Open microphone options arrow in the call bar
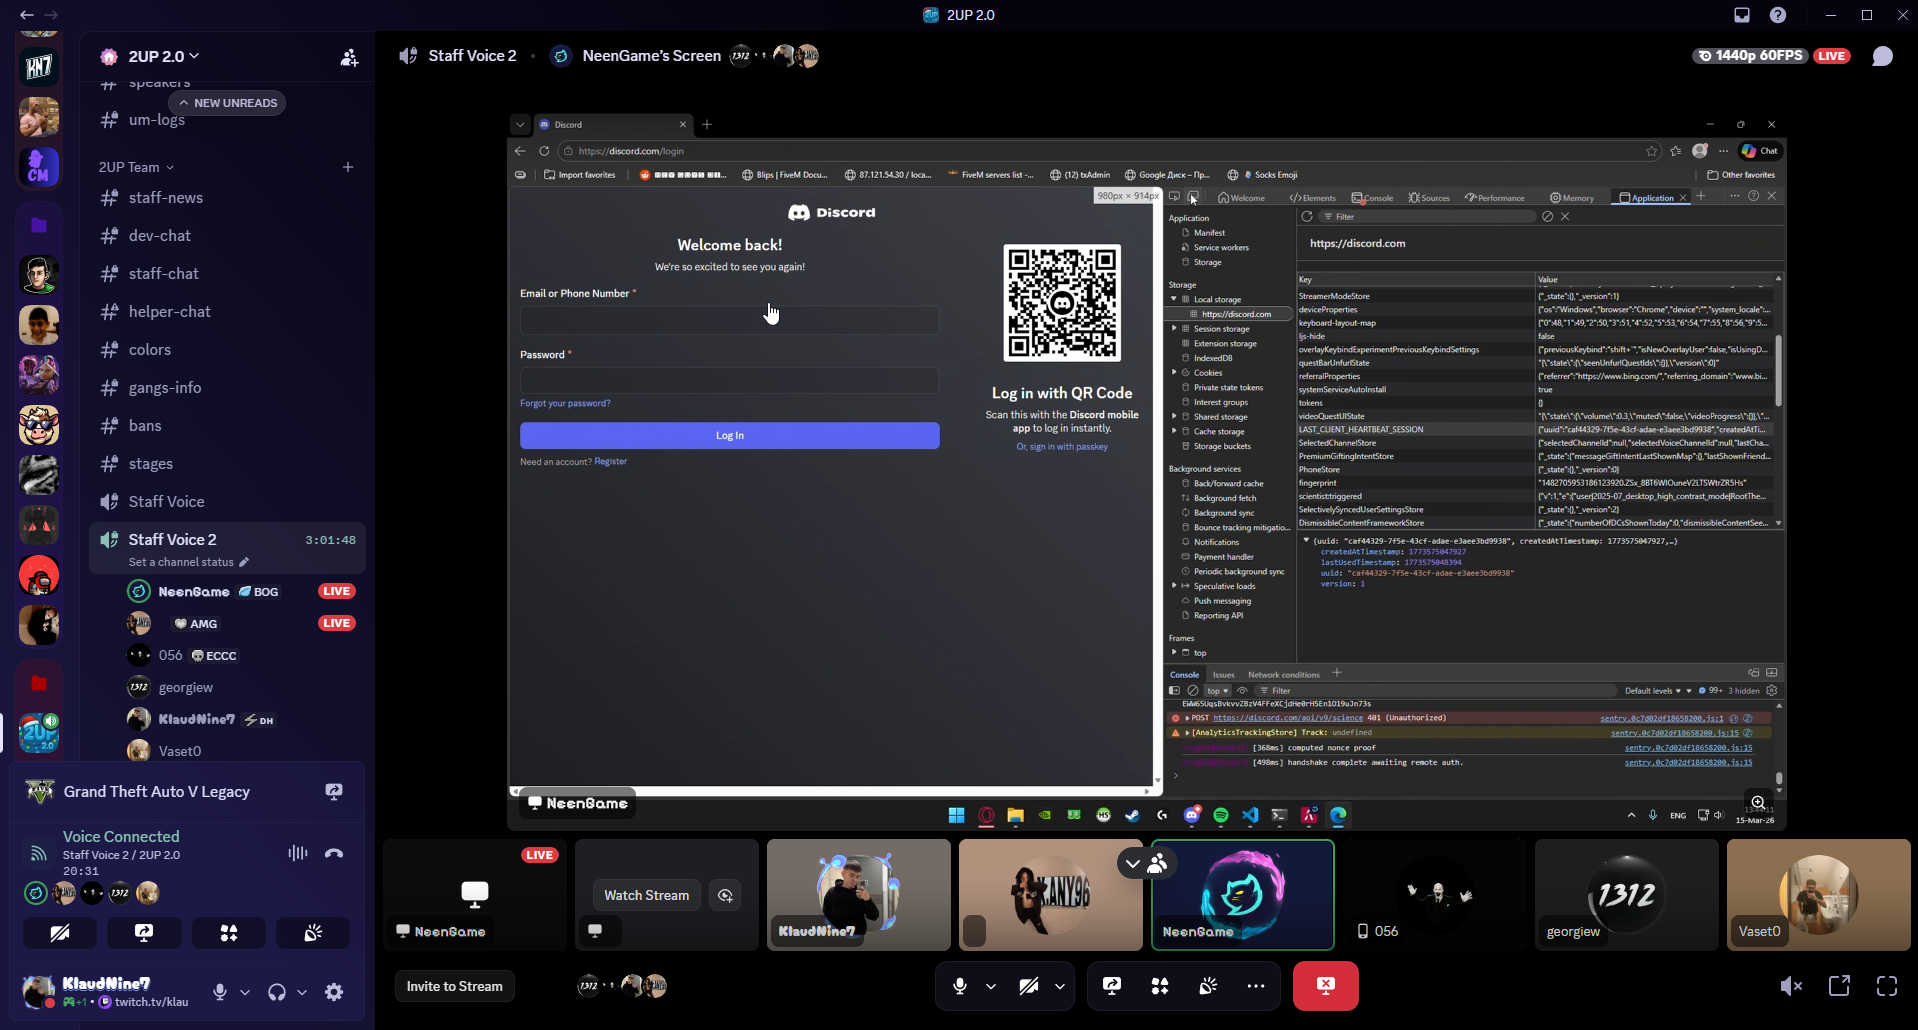 (991, 986)
